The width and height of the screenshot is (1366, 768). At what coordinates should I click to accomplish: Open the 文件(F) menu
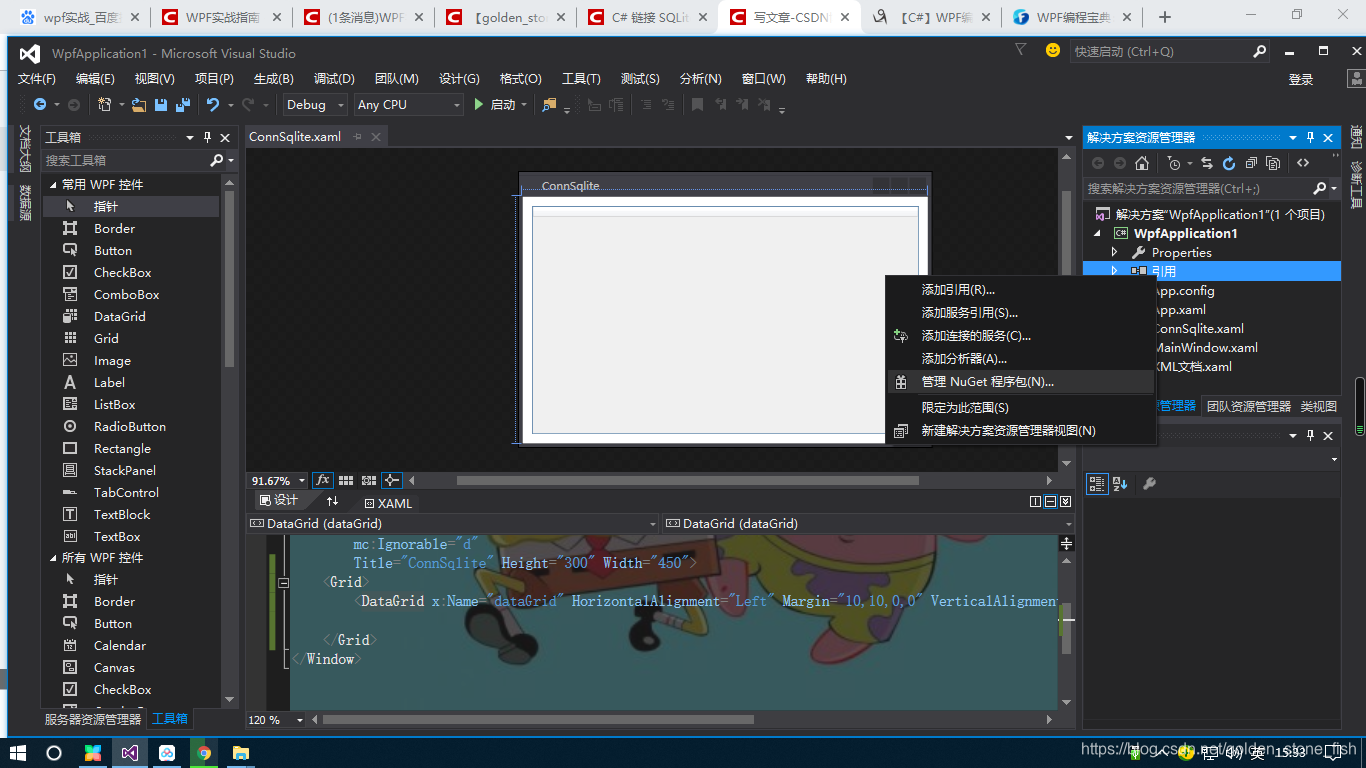point(37,79)
